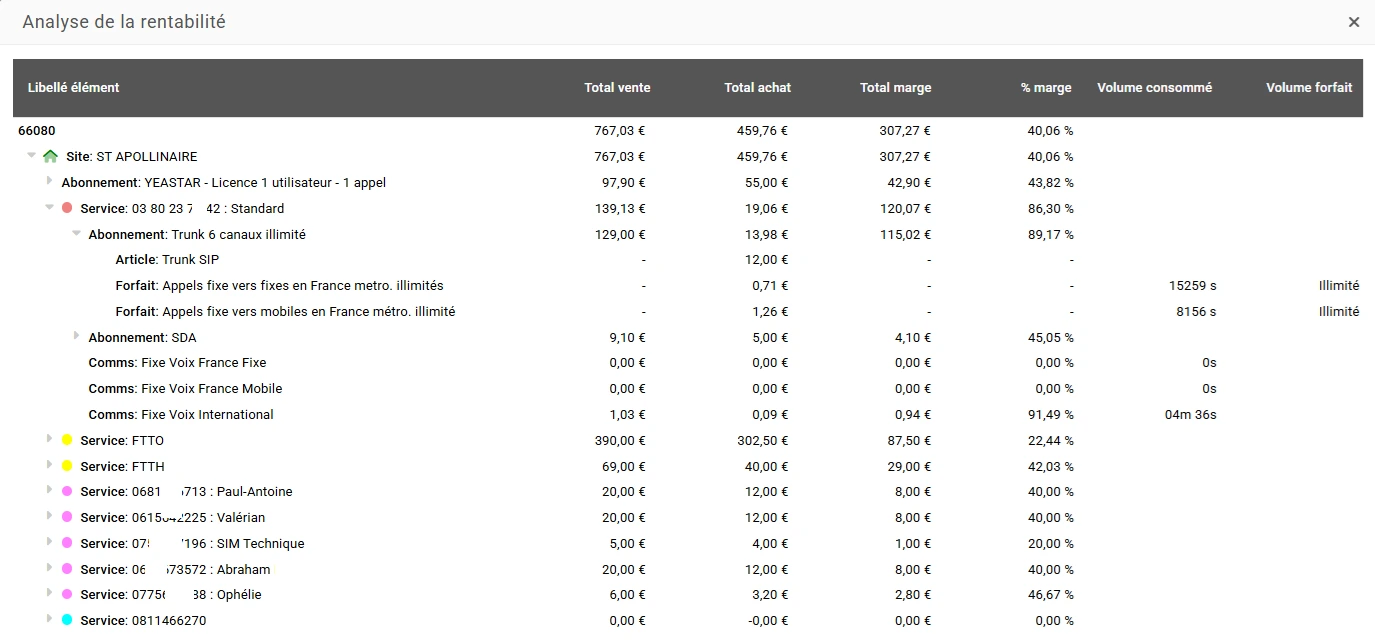The height and width of the screenshot is (640, 1375).
Task: Close the Analyse de la rentabilité dialog
Action: pyautogui.click(x=1354, y=22)
